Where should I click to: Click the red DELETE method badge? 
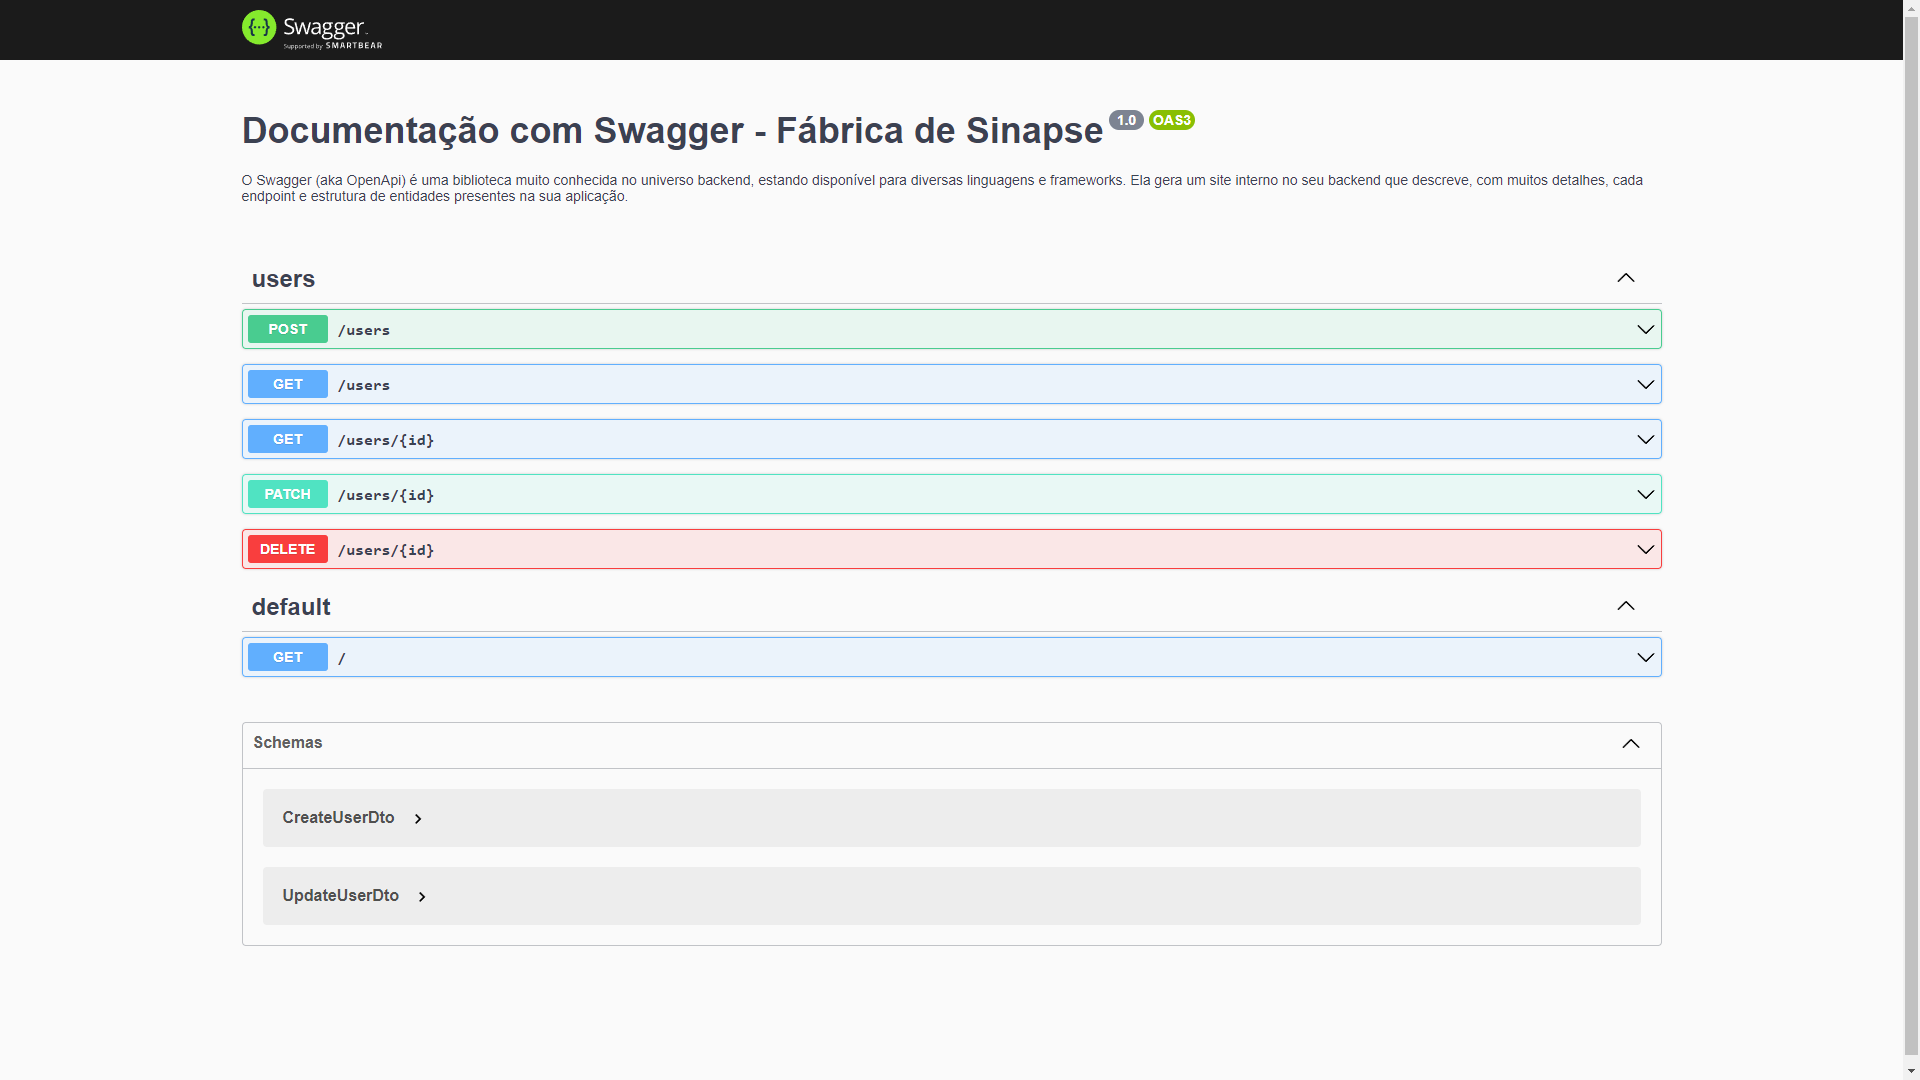click(x=287, y=549)
